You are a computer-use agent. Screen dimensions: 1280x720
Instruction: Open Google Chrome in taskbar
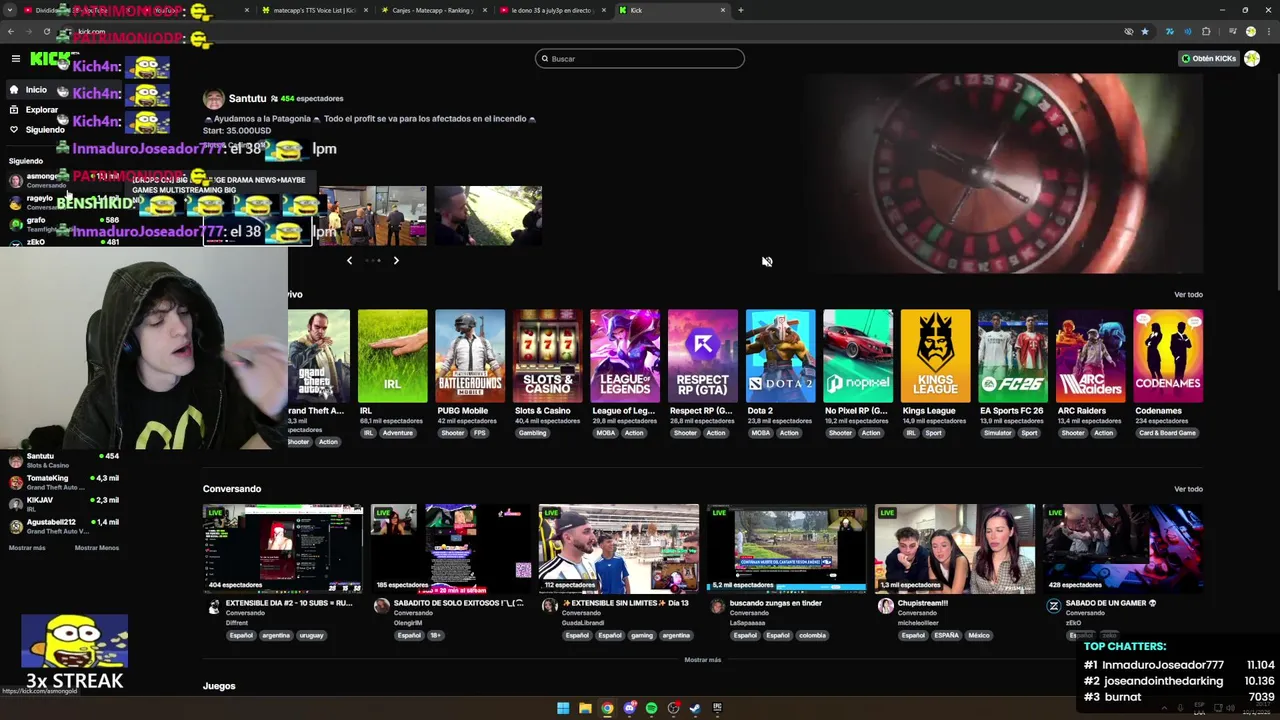pos(607,708)
